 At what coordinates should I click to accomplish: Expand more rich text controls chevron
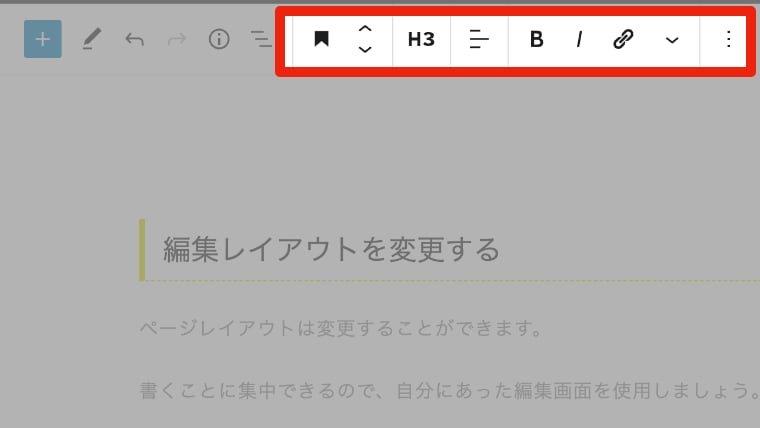tap(672, 40)
